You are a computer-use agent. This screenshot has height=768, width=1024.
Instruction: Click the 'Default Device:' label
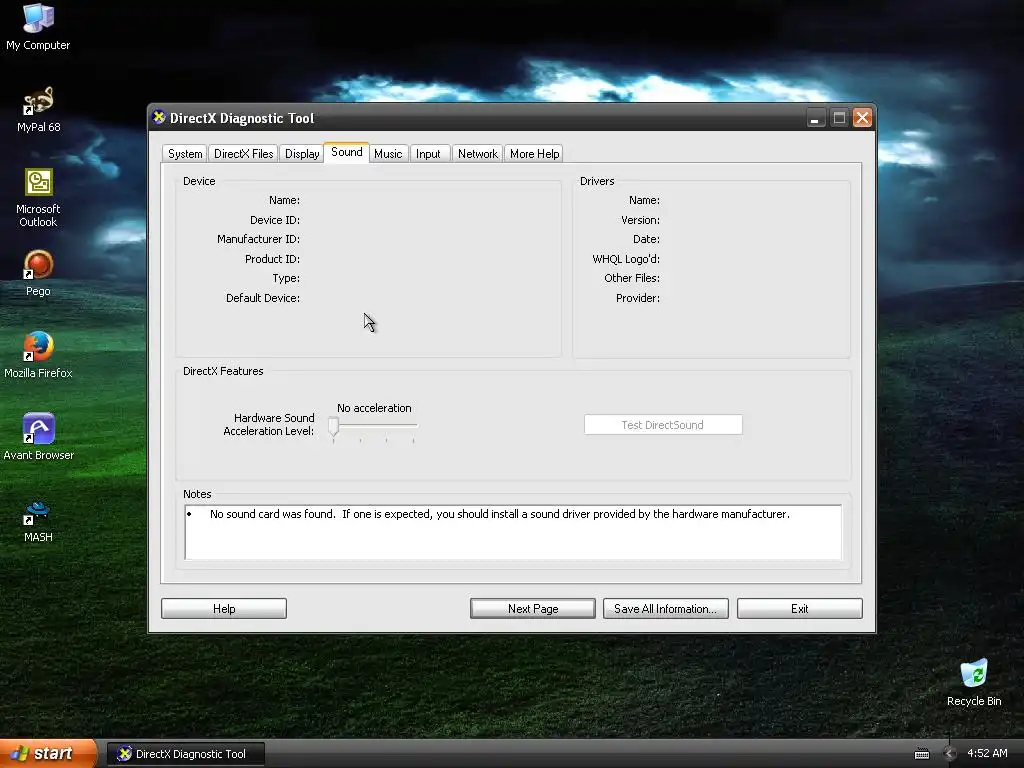[x=263, y=298]
